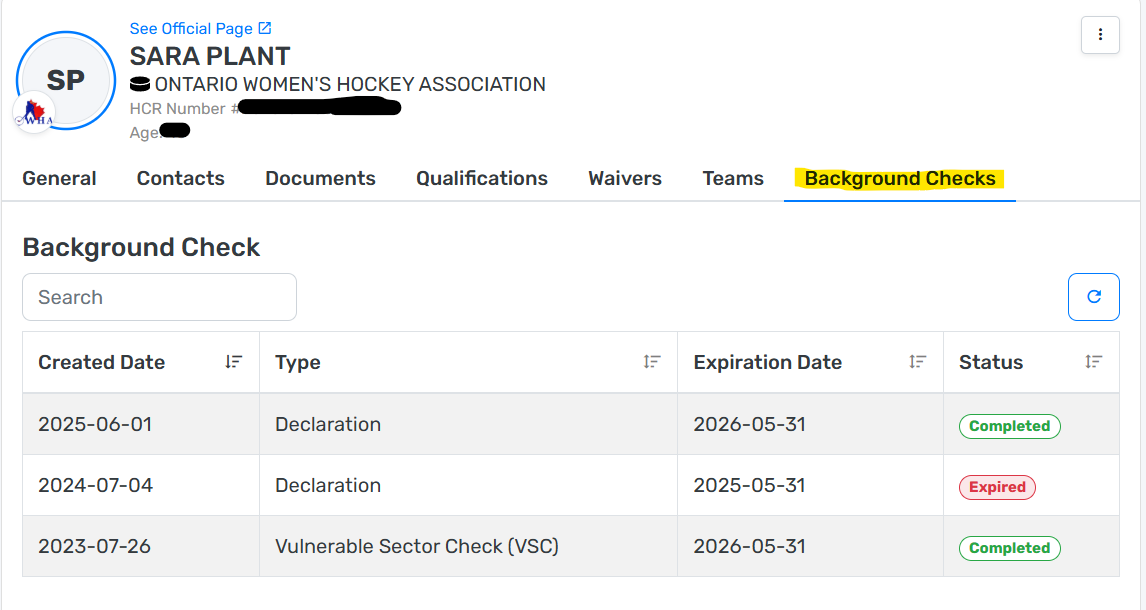Open the Contacts tab
The height and width of the screenshot is (610, 1146).
181,179
